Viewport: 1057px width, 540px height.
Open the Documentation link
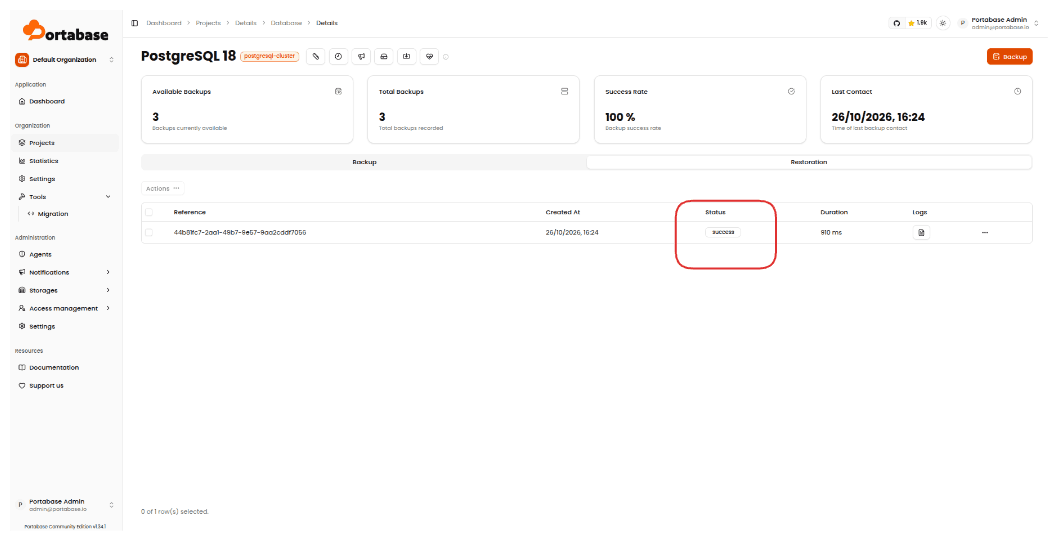(65, 368)
